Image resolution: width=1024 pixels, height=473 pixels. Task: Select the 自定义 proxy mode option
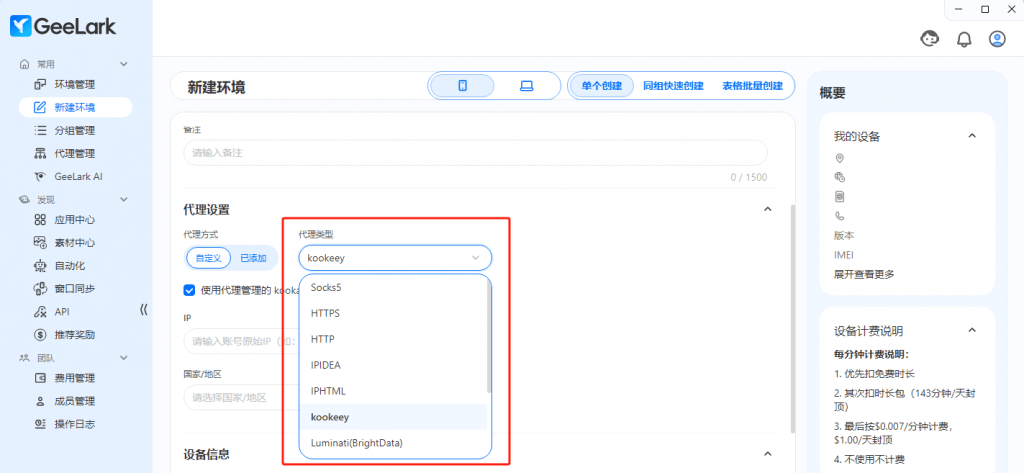(208, 258)
